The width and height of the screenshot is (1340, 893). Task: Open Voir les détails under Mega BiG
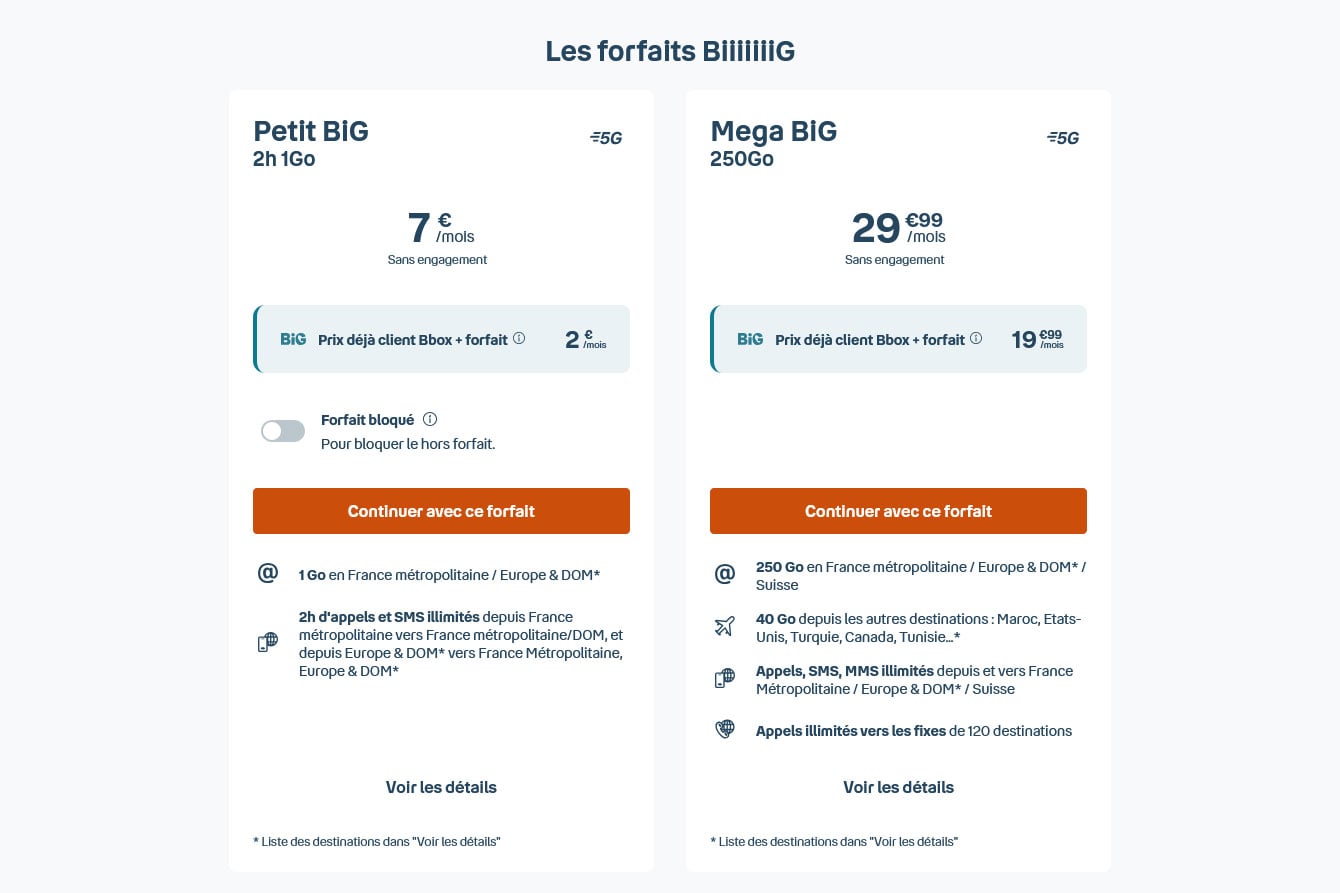coord(897,787)
